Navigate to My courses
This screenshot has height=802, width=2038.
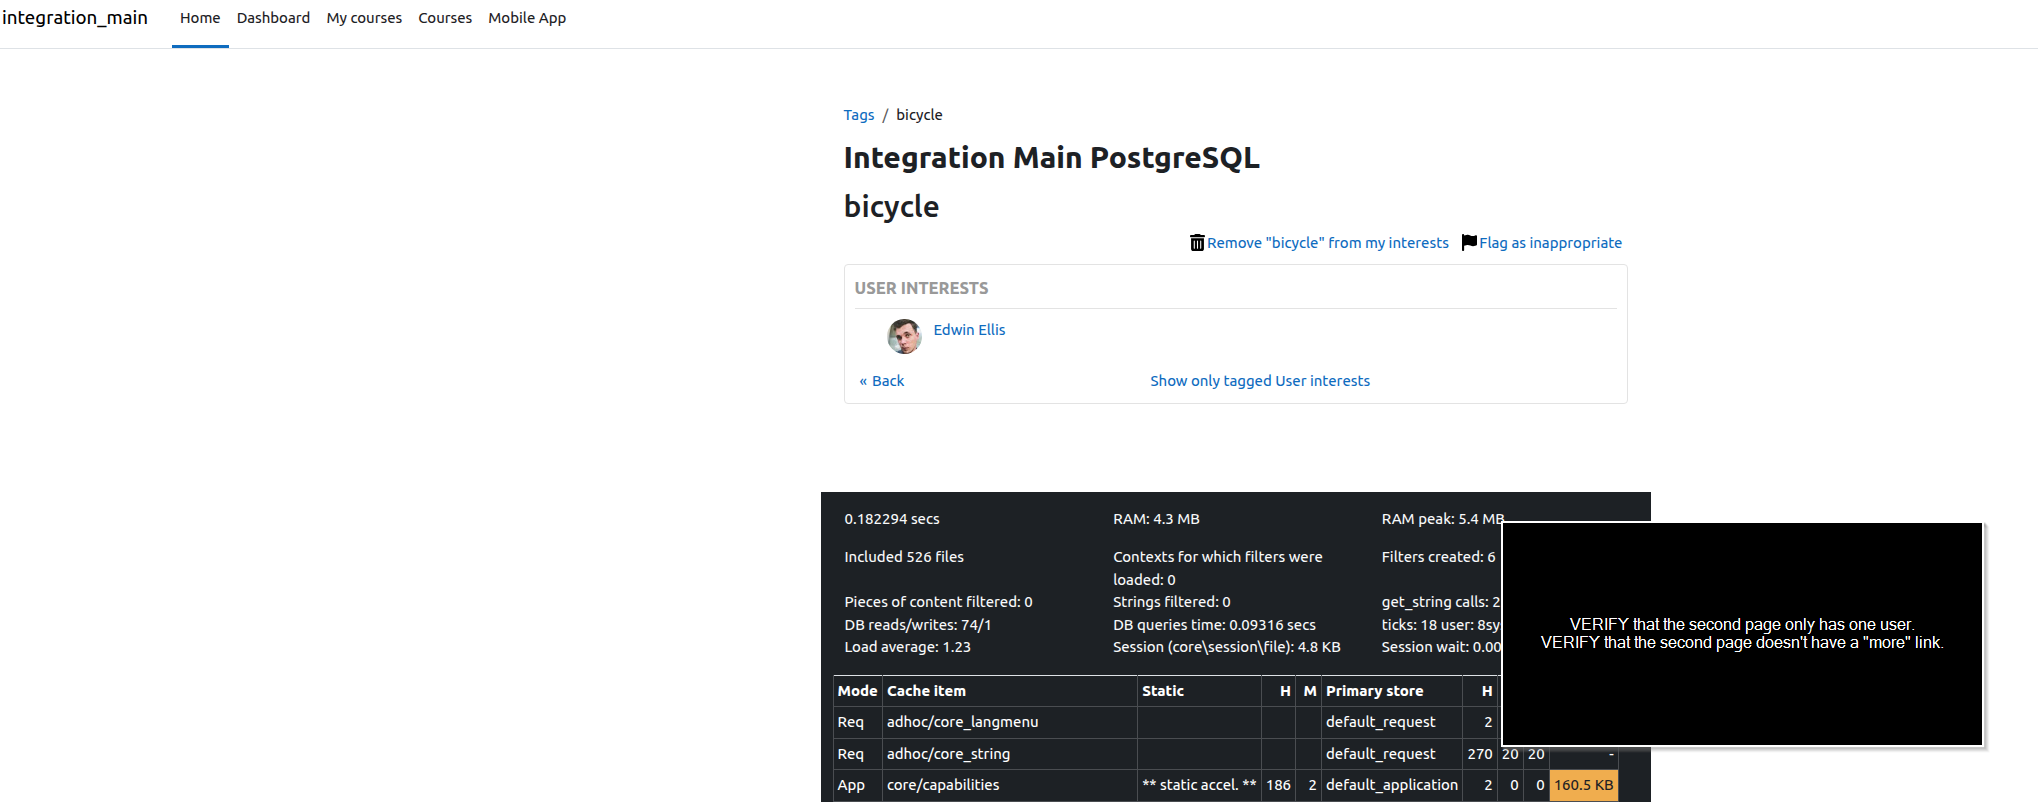(364, 18)
